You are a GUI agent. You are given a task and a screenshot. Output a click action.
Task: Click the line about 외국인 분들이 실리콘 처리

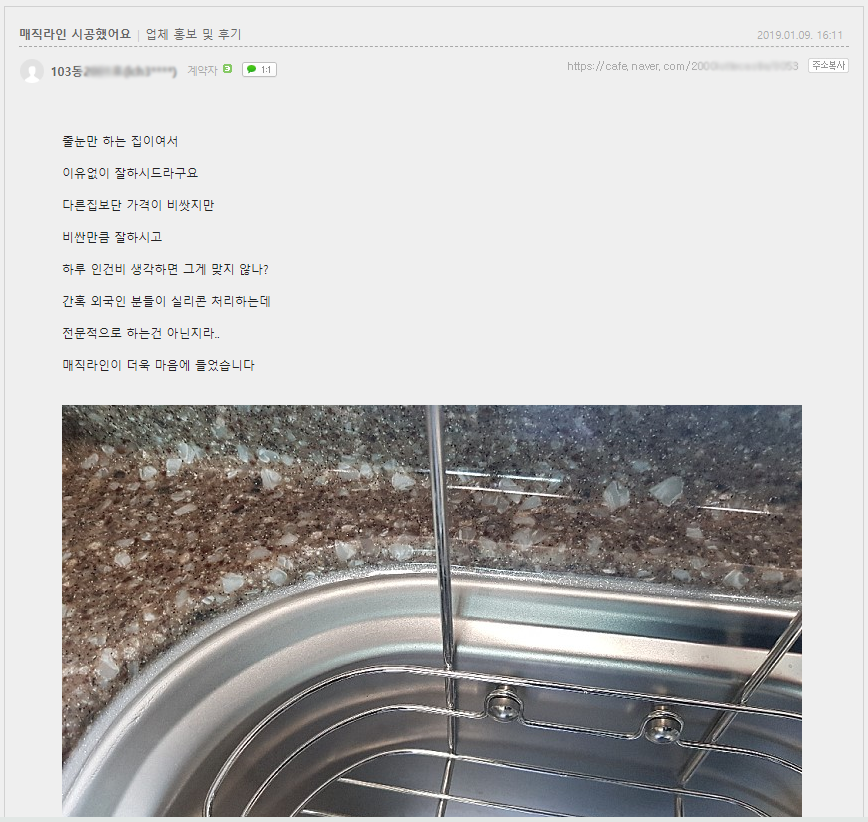tap(167, 302)
